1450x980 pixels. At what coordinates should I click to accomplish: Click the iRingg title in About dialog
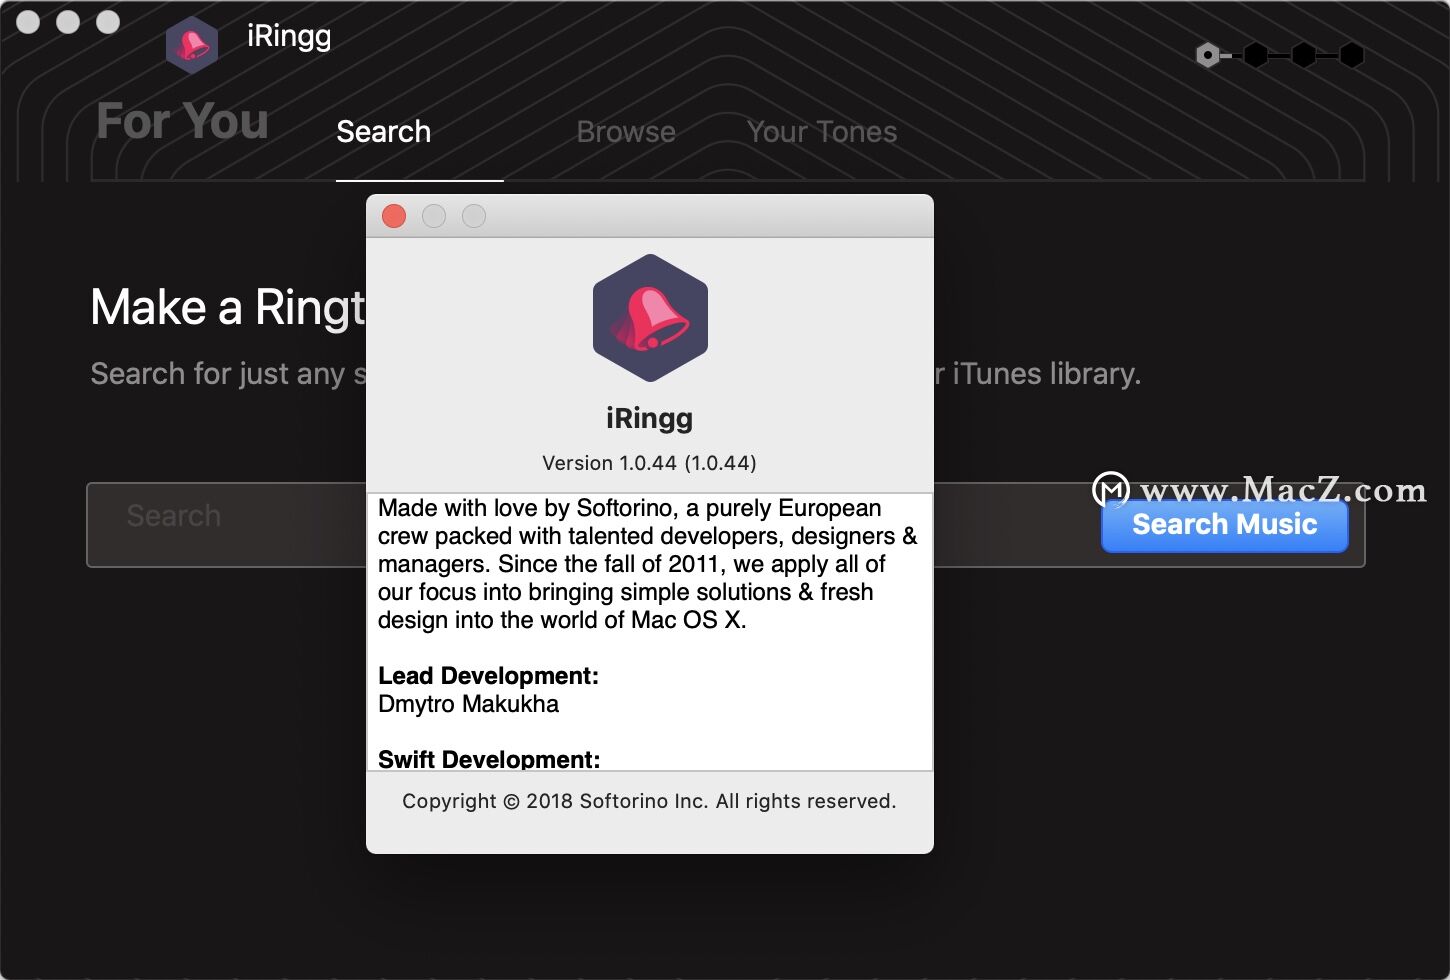649,418
